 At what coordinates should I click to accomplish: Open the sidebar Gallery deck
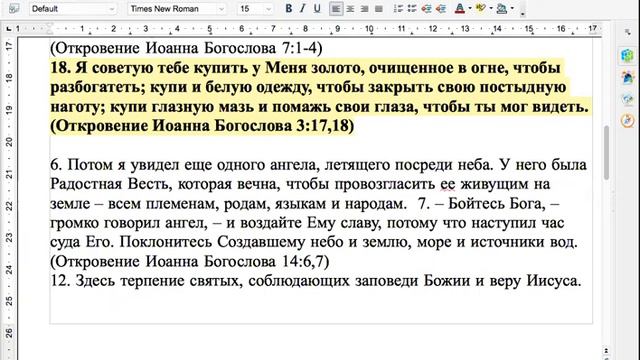[x=628, y=99]
